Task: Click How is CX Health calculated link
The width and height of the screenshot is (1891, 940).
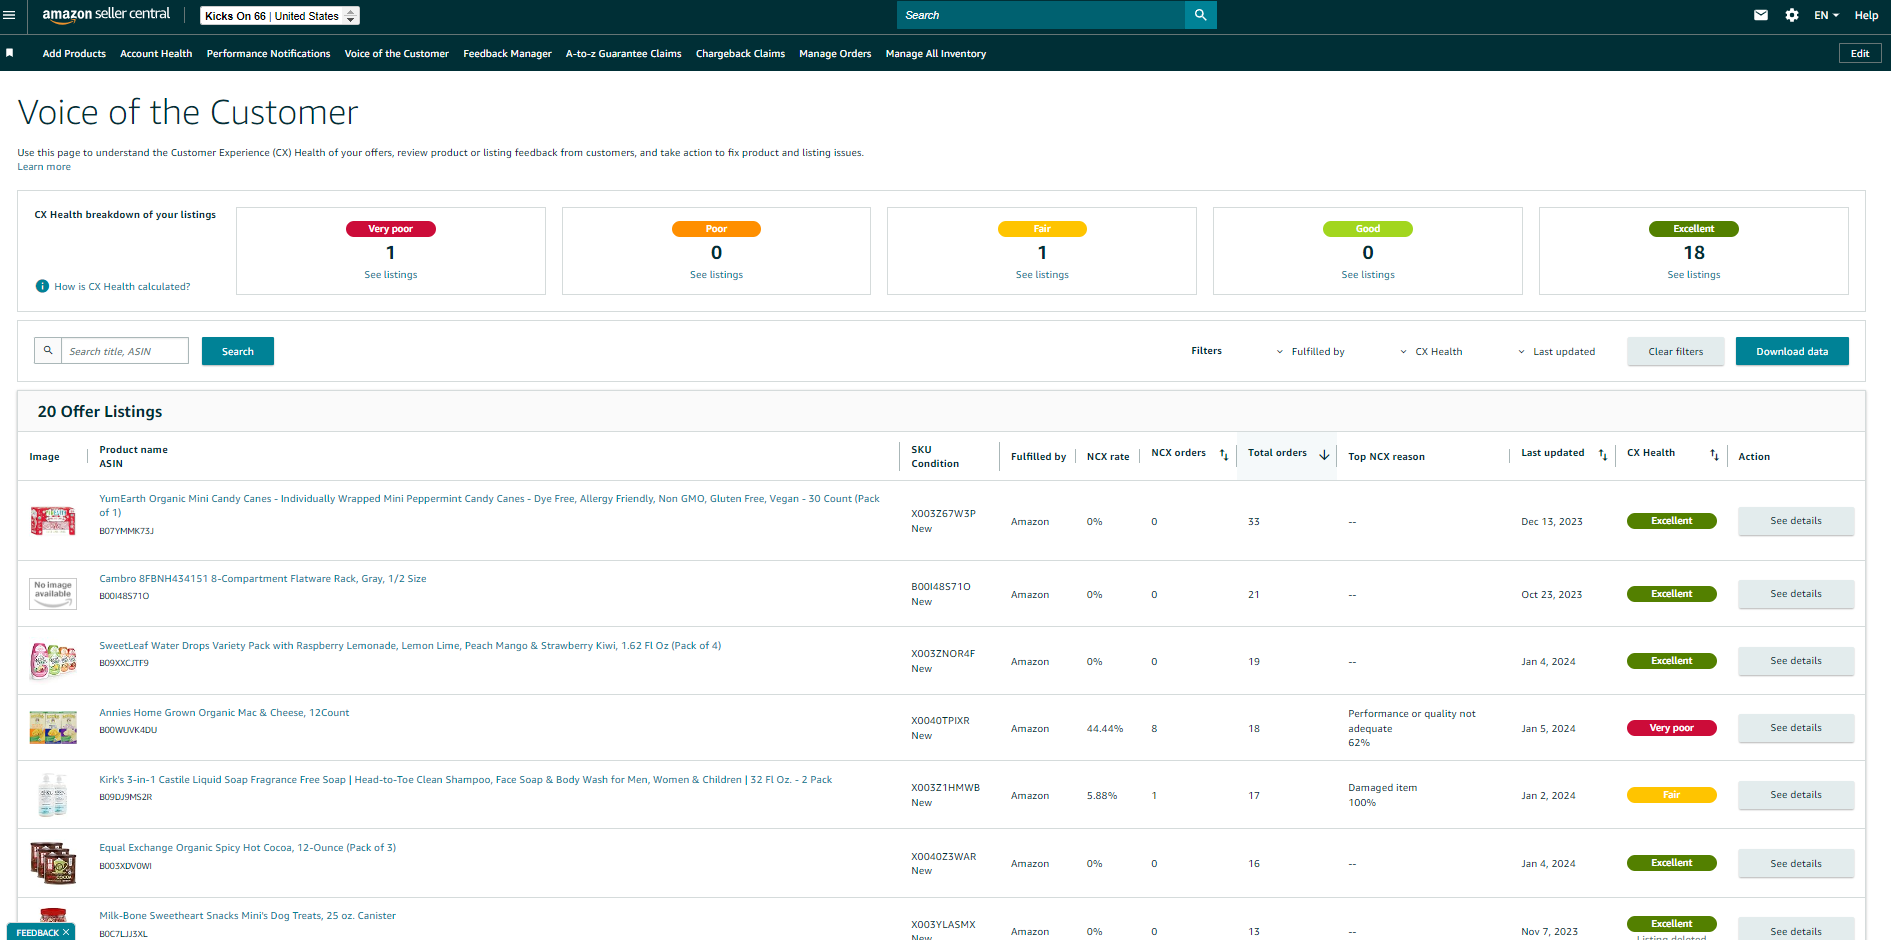Action: [122, 287]
